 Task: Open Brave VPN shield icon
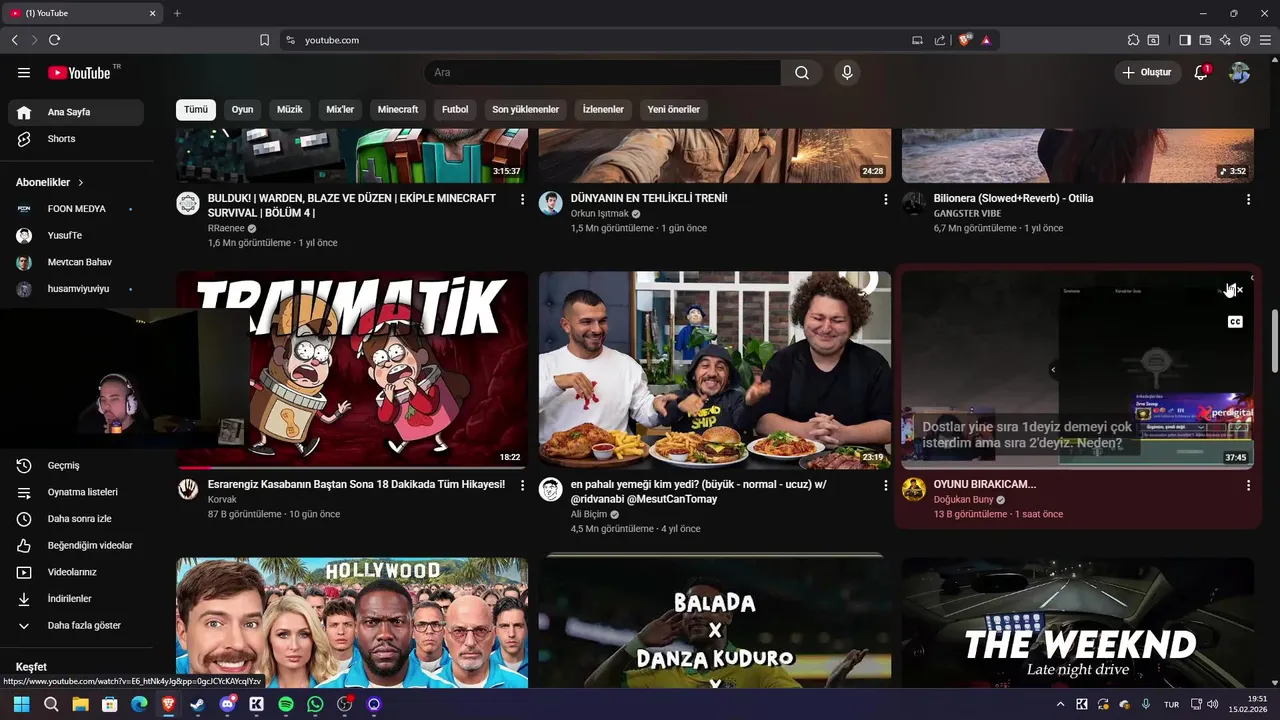(x=1245, y=40)
